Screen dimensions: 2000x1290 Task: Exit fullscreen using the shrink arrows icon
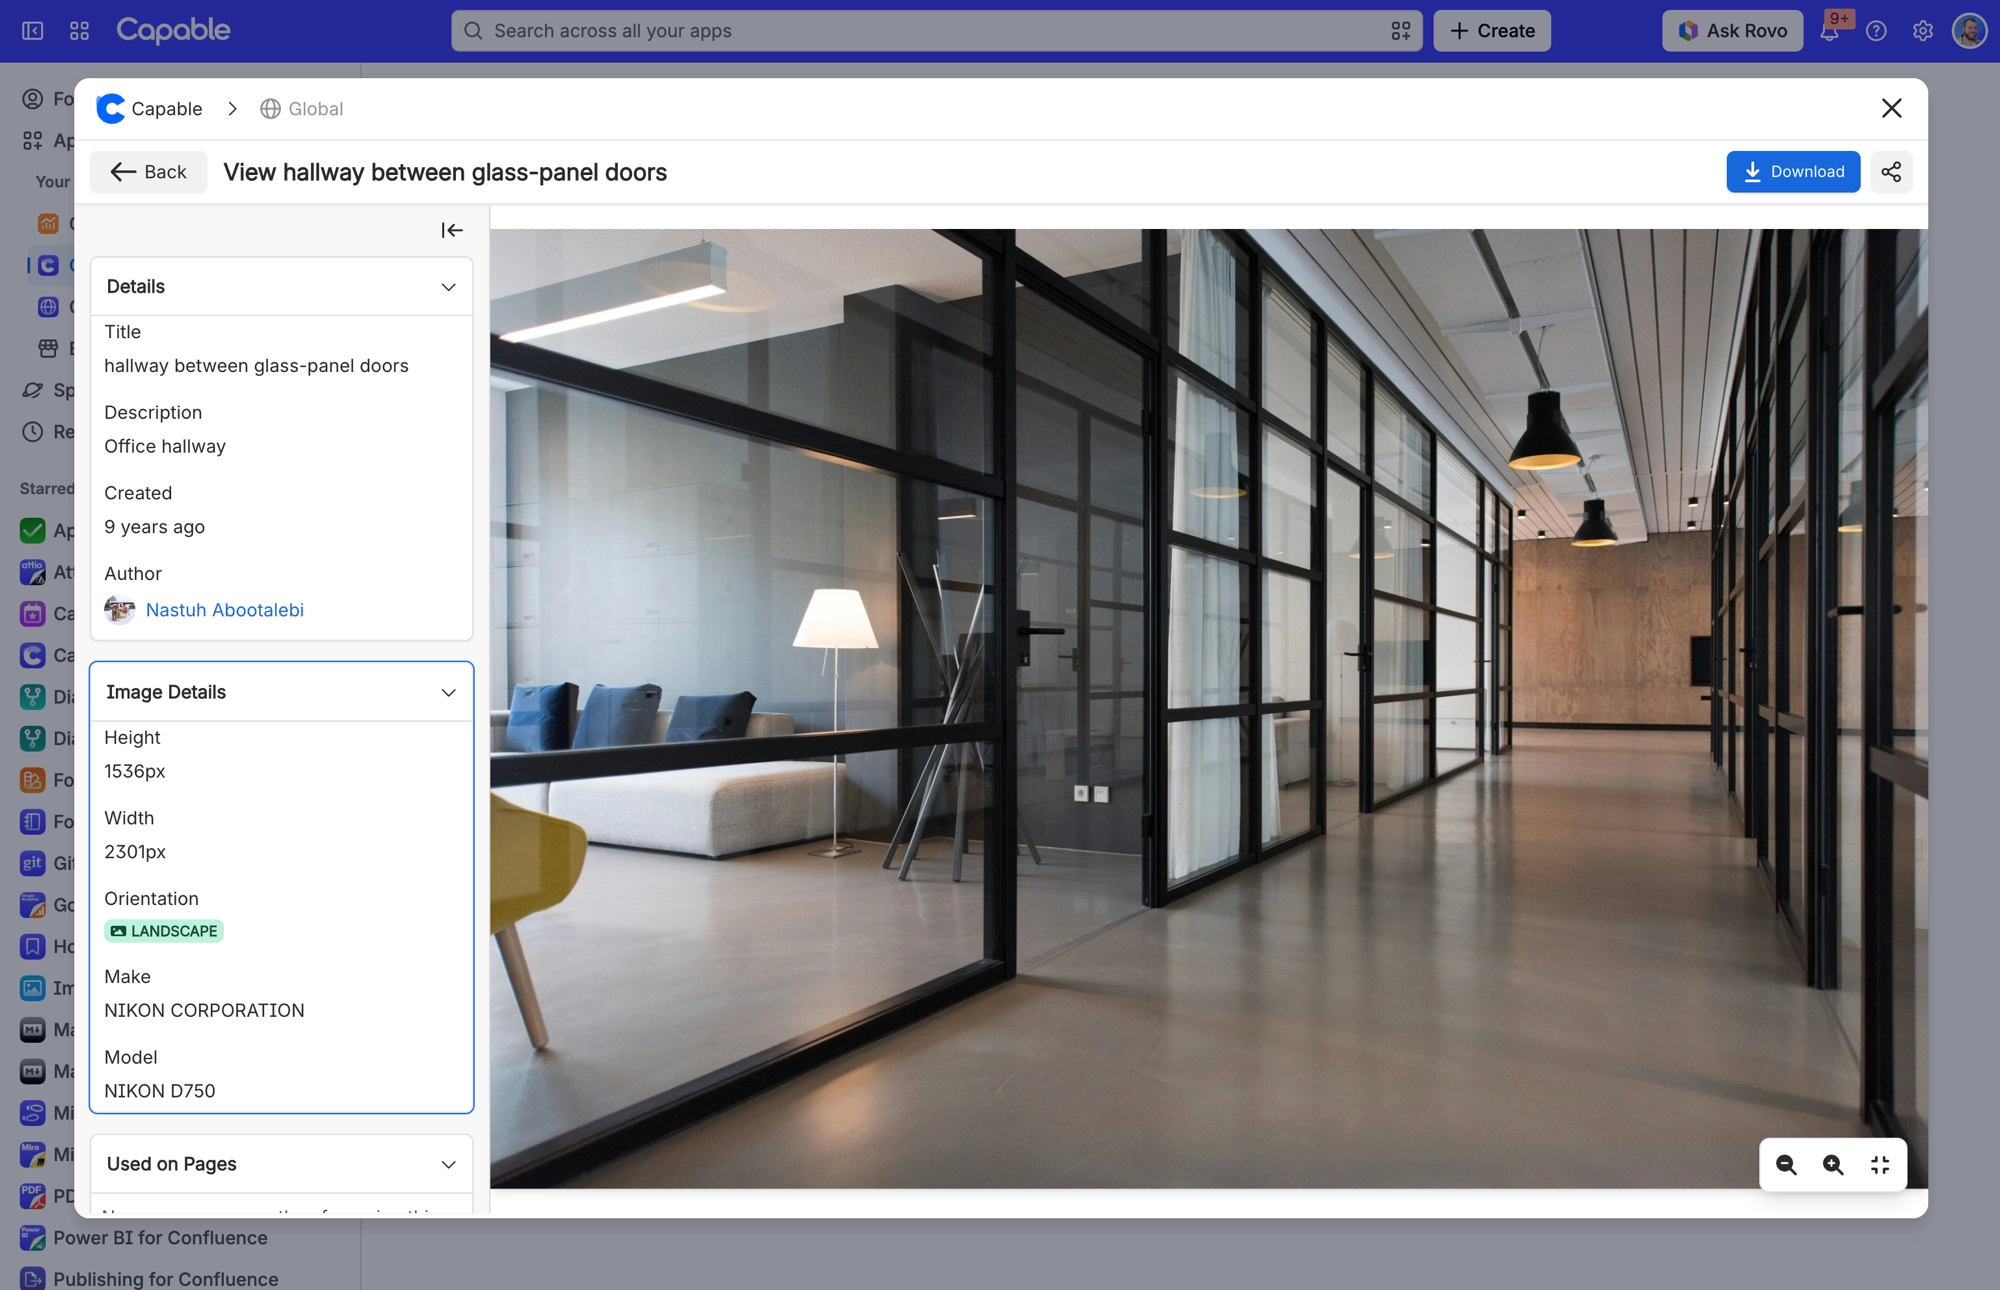pos(1880,1165)
